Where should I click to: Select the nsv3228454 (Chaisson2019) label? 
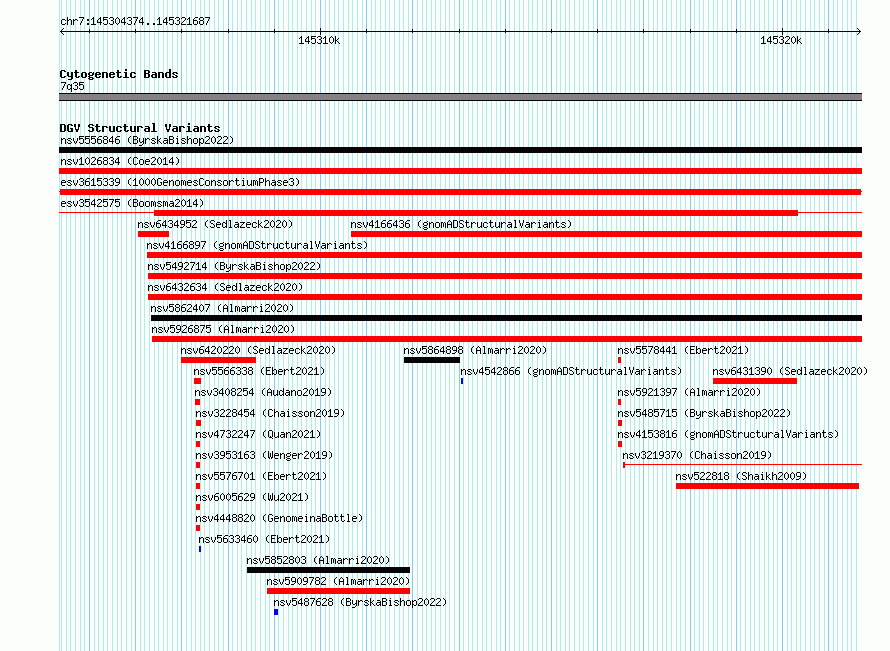point(270,413)
